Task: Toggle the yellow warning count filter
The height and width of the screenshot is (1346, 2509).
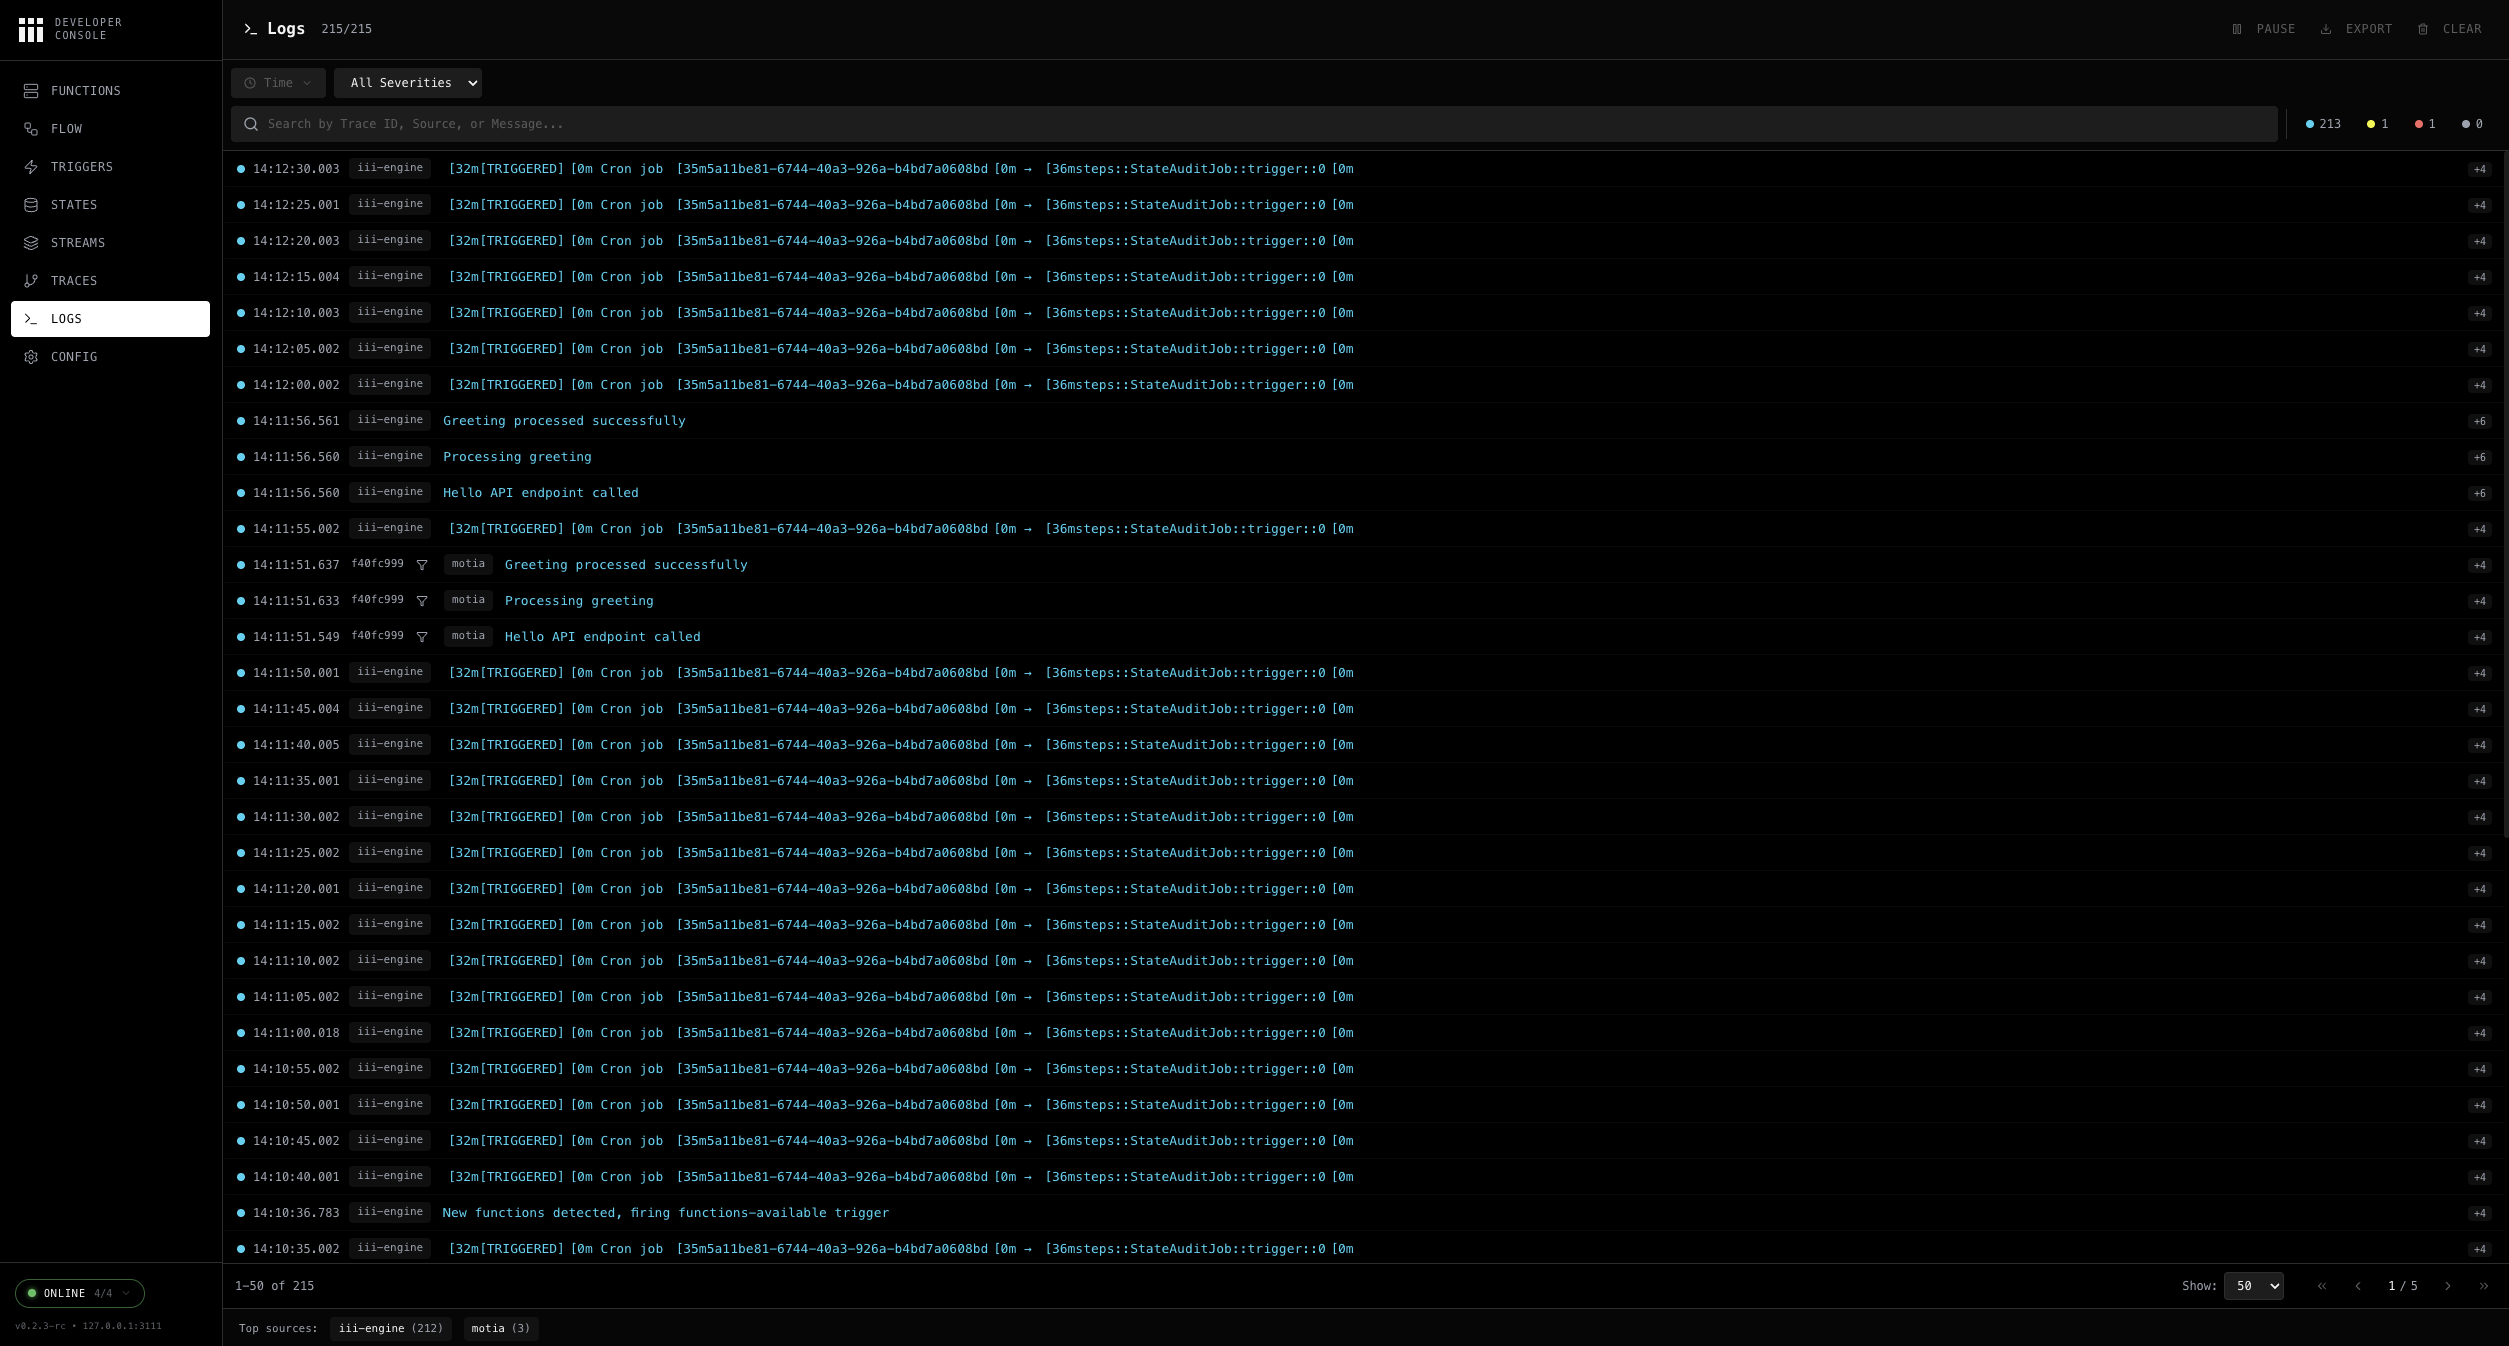Action: pyautogui.click(x=2377, y=124)
